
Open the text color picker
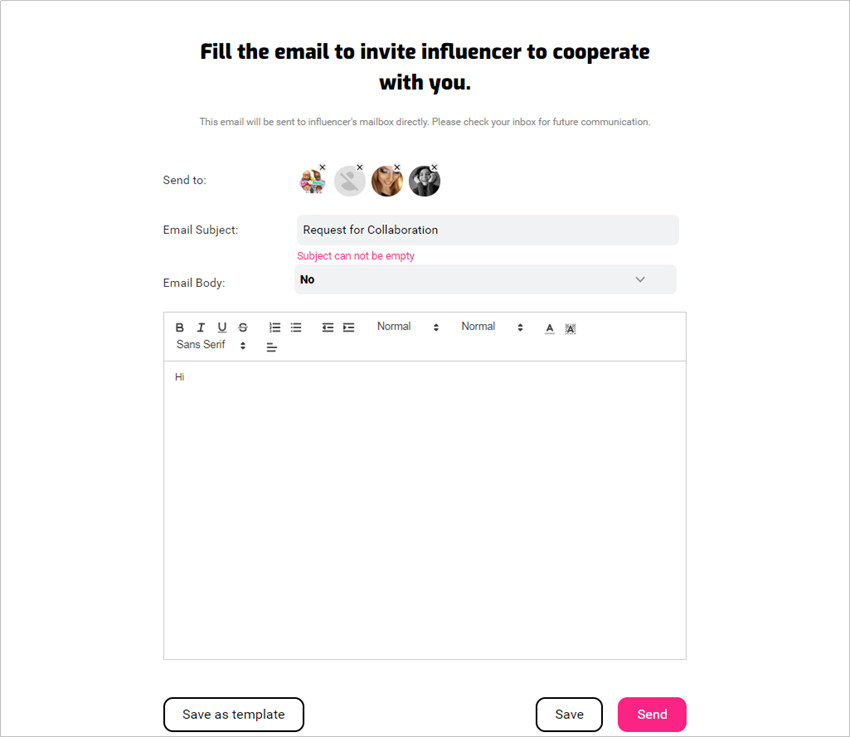(550, 328)
